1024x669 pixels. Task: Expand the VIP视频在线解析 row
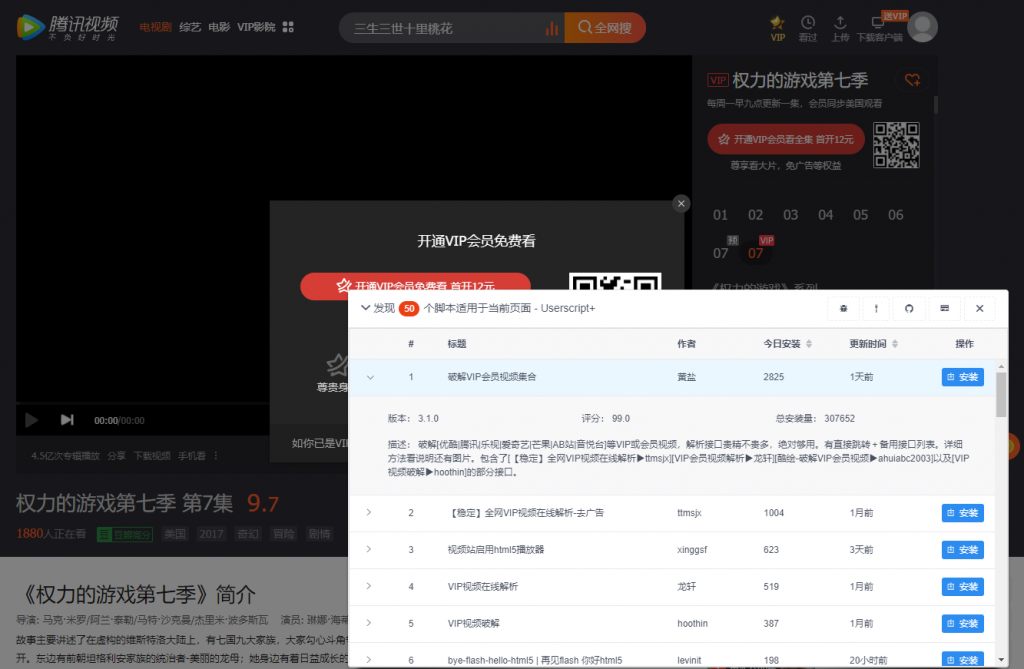click(369, 586)
